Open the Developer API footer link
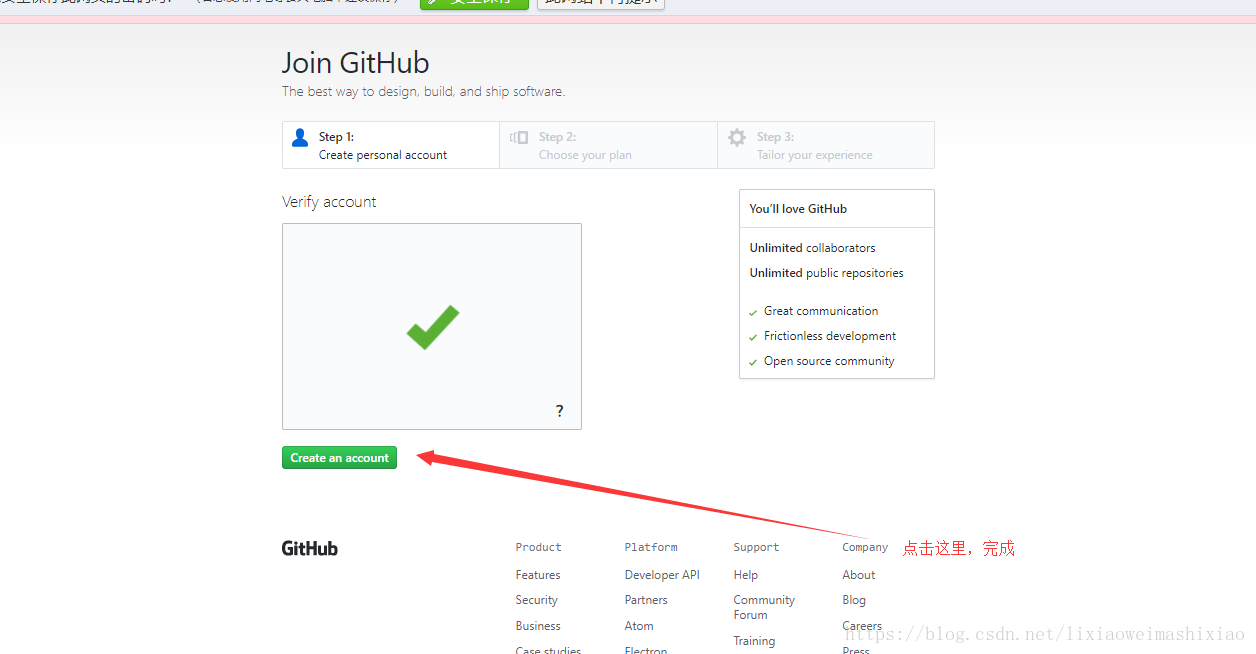 662,575
